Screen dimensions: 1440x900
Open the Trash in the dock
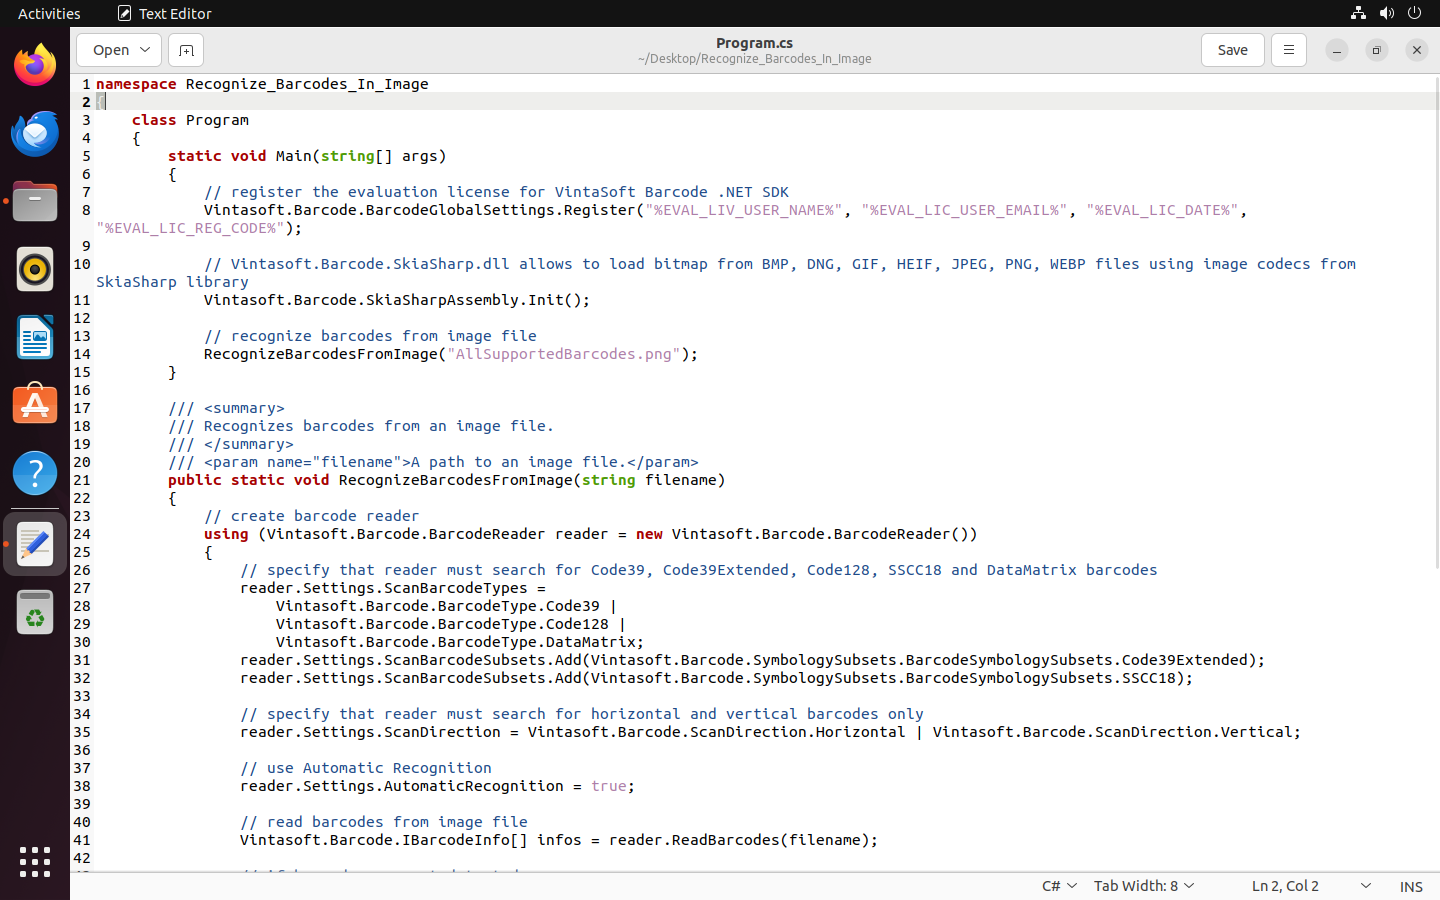coord(35,614)
